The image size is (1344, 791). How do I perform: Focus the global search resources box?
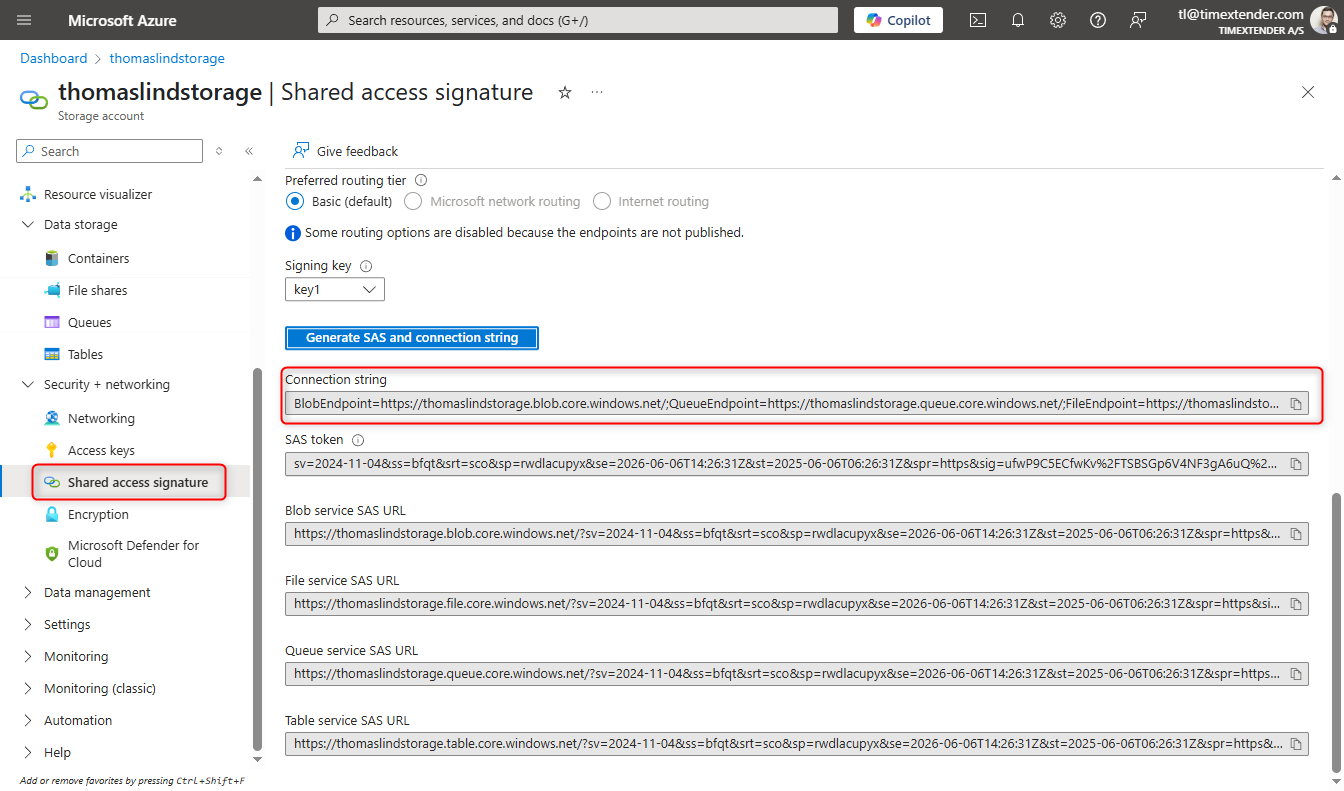[x=578, y=20]
